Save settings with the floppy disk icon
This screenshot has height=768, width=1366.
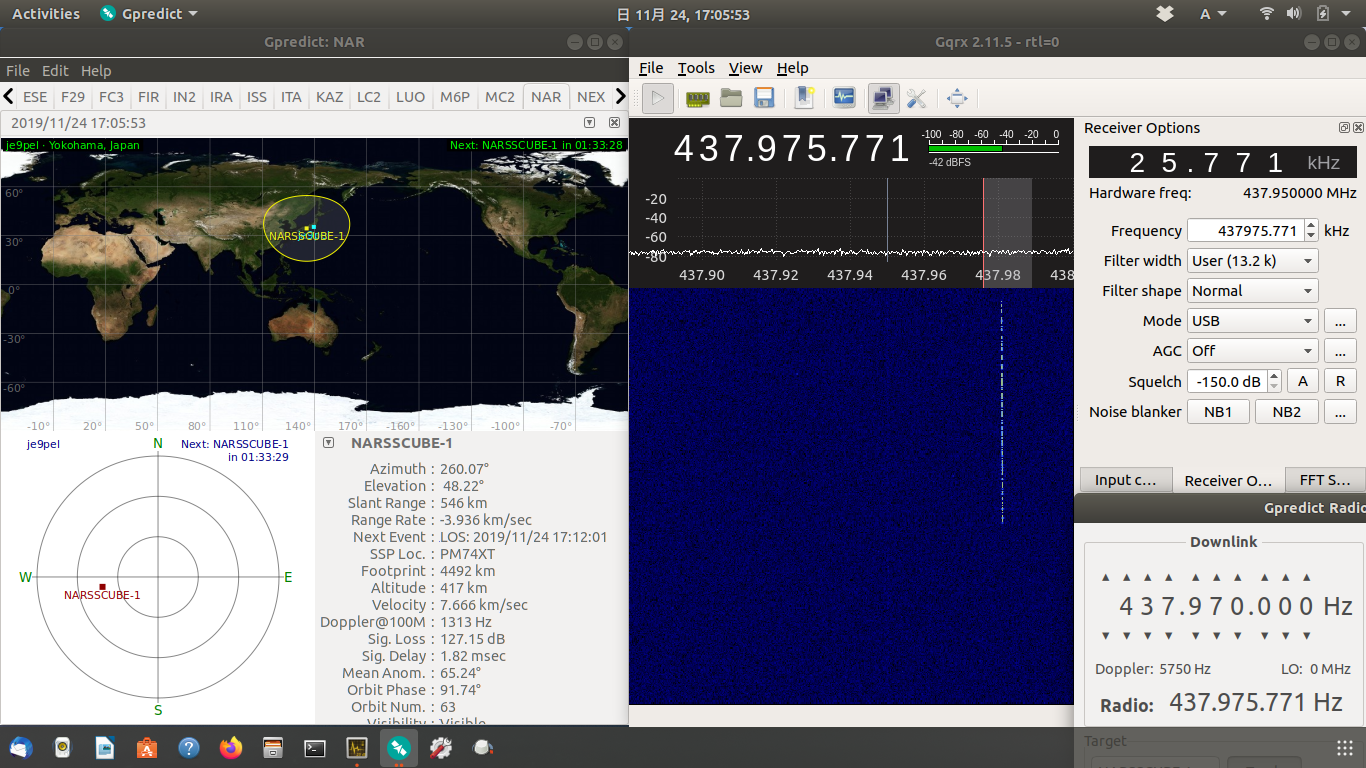tap(764, 98)
